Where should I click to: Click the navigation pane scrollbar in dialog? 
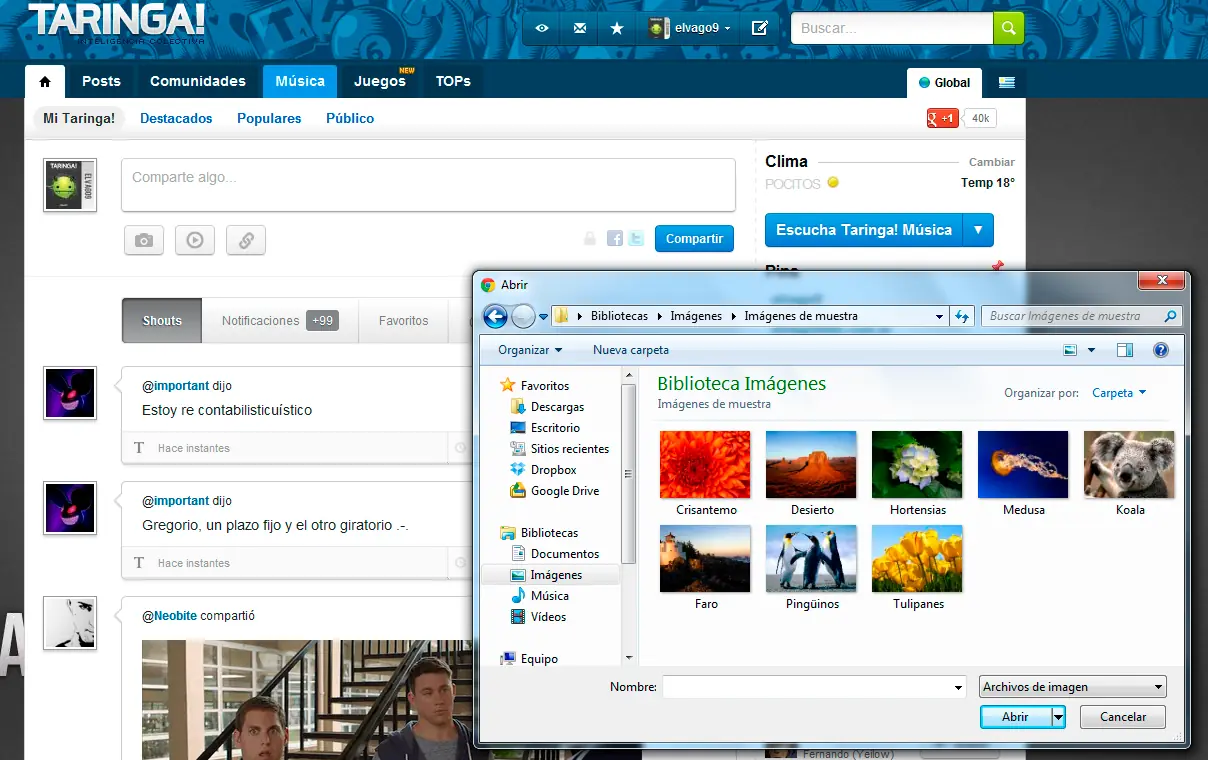coord(628,475)
